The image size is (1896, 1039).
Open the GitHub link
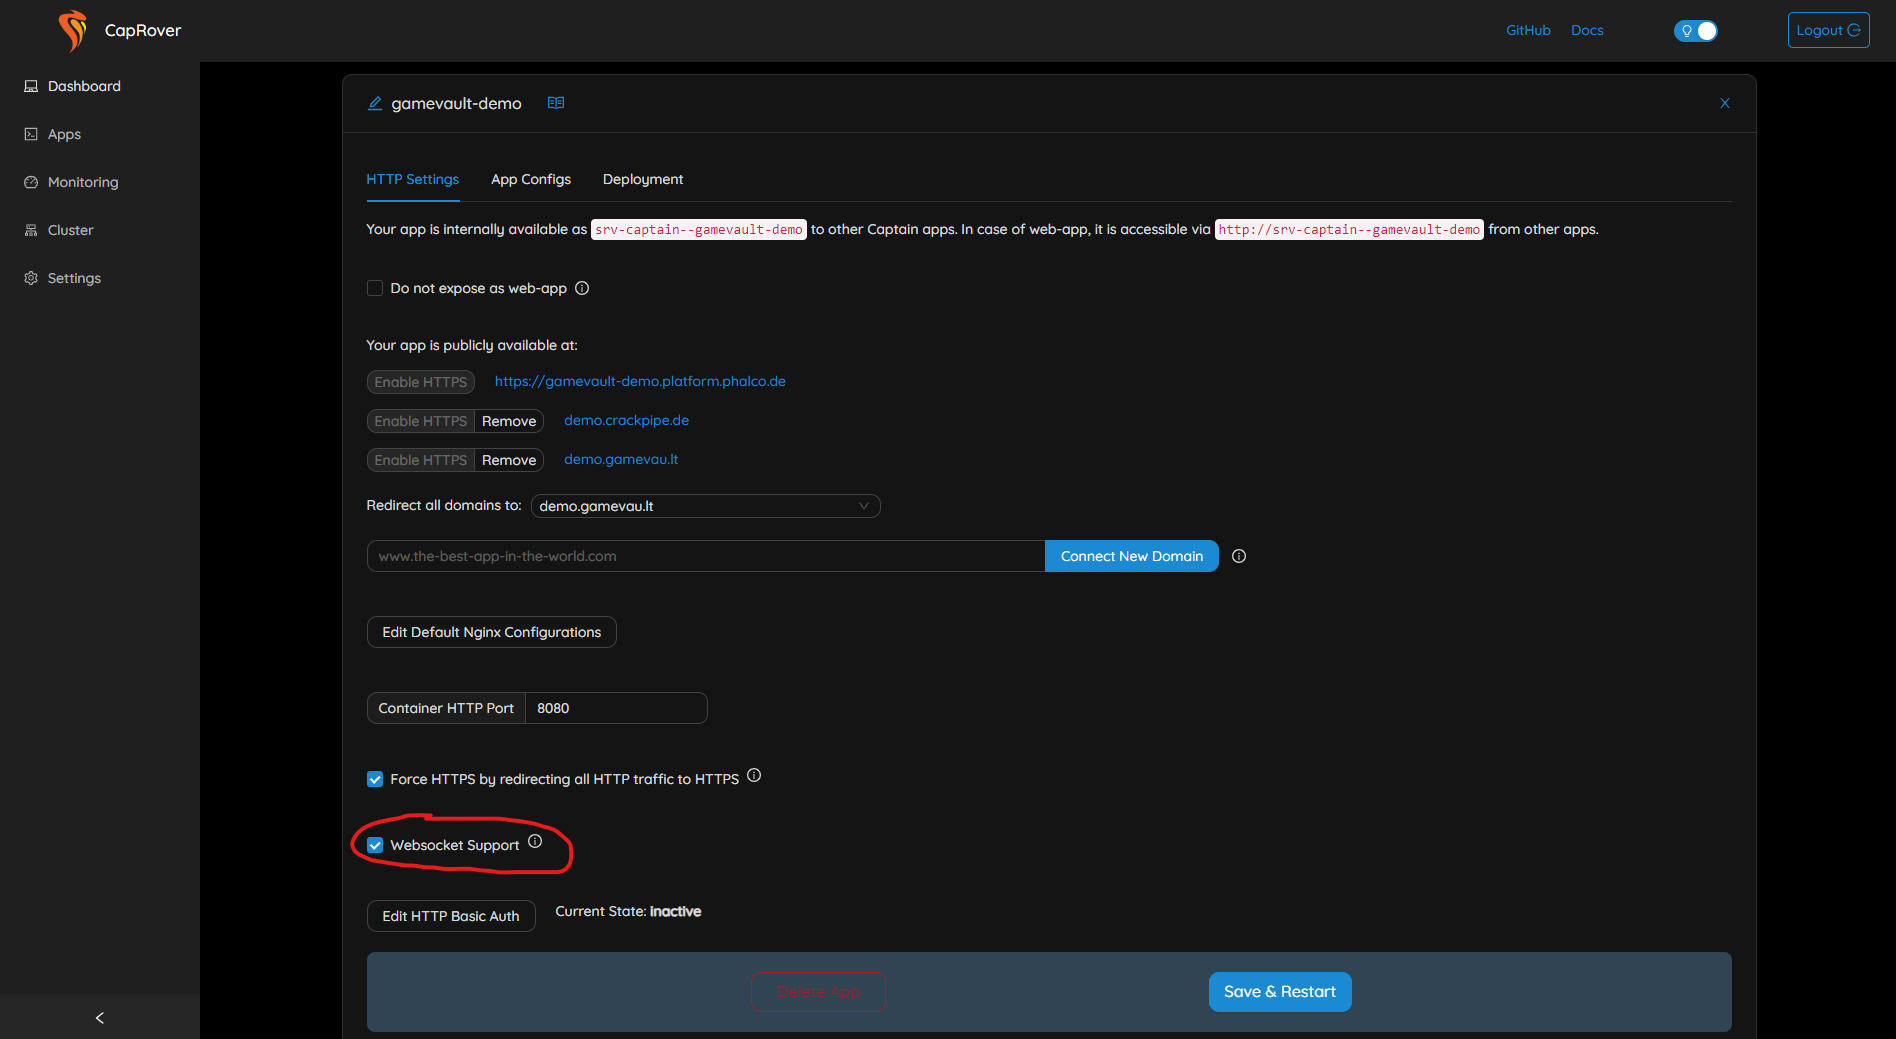click(x=1528, y=30)
